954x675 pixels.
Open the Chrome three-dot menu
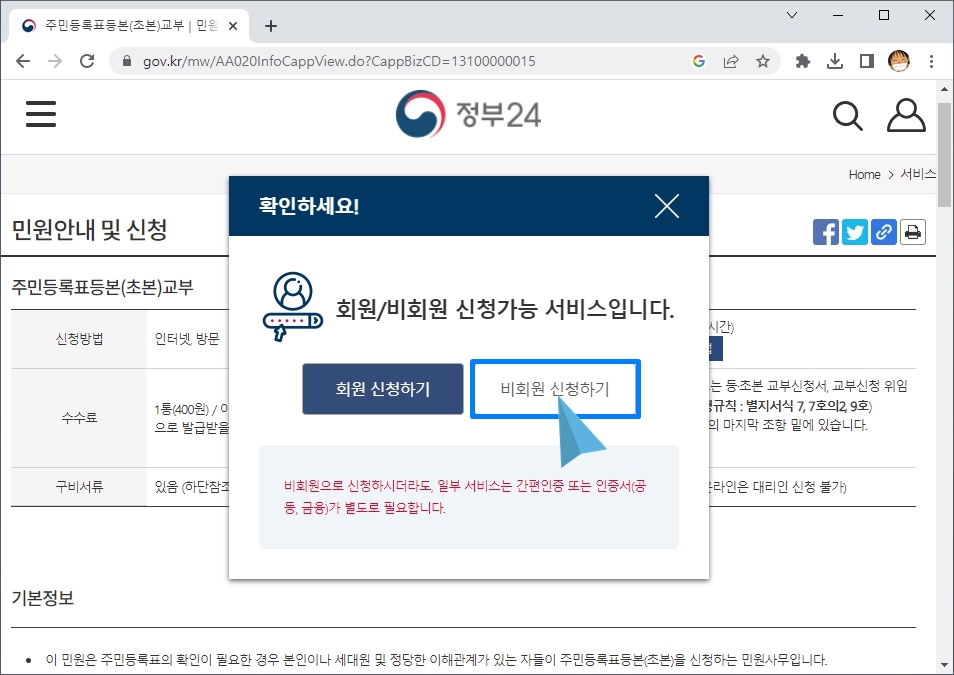tap(931, 61)
